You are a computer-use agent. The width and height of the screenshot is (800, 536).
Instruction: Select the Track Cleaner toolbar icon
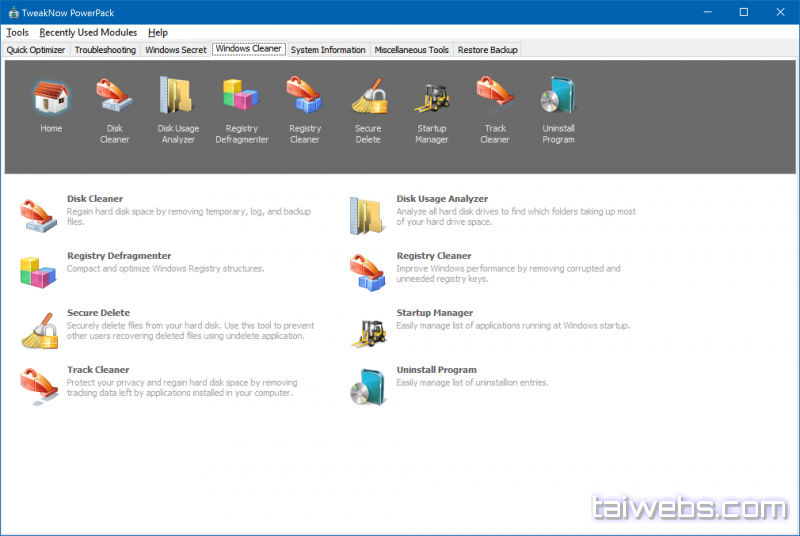coord(495,99)
